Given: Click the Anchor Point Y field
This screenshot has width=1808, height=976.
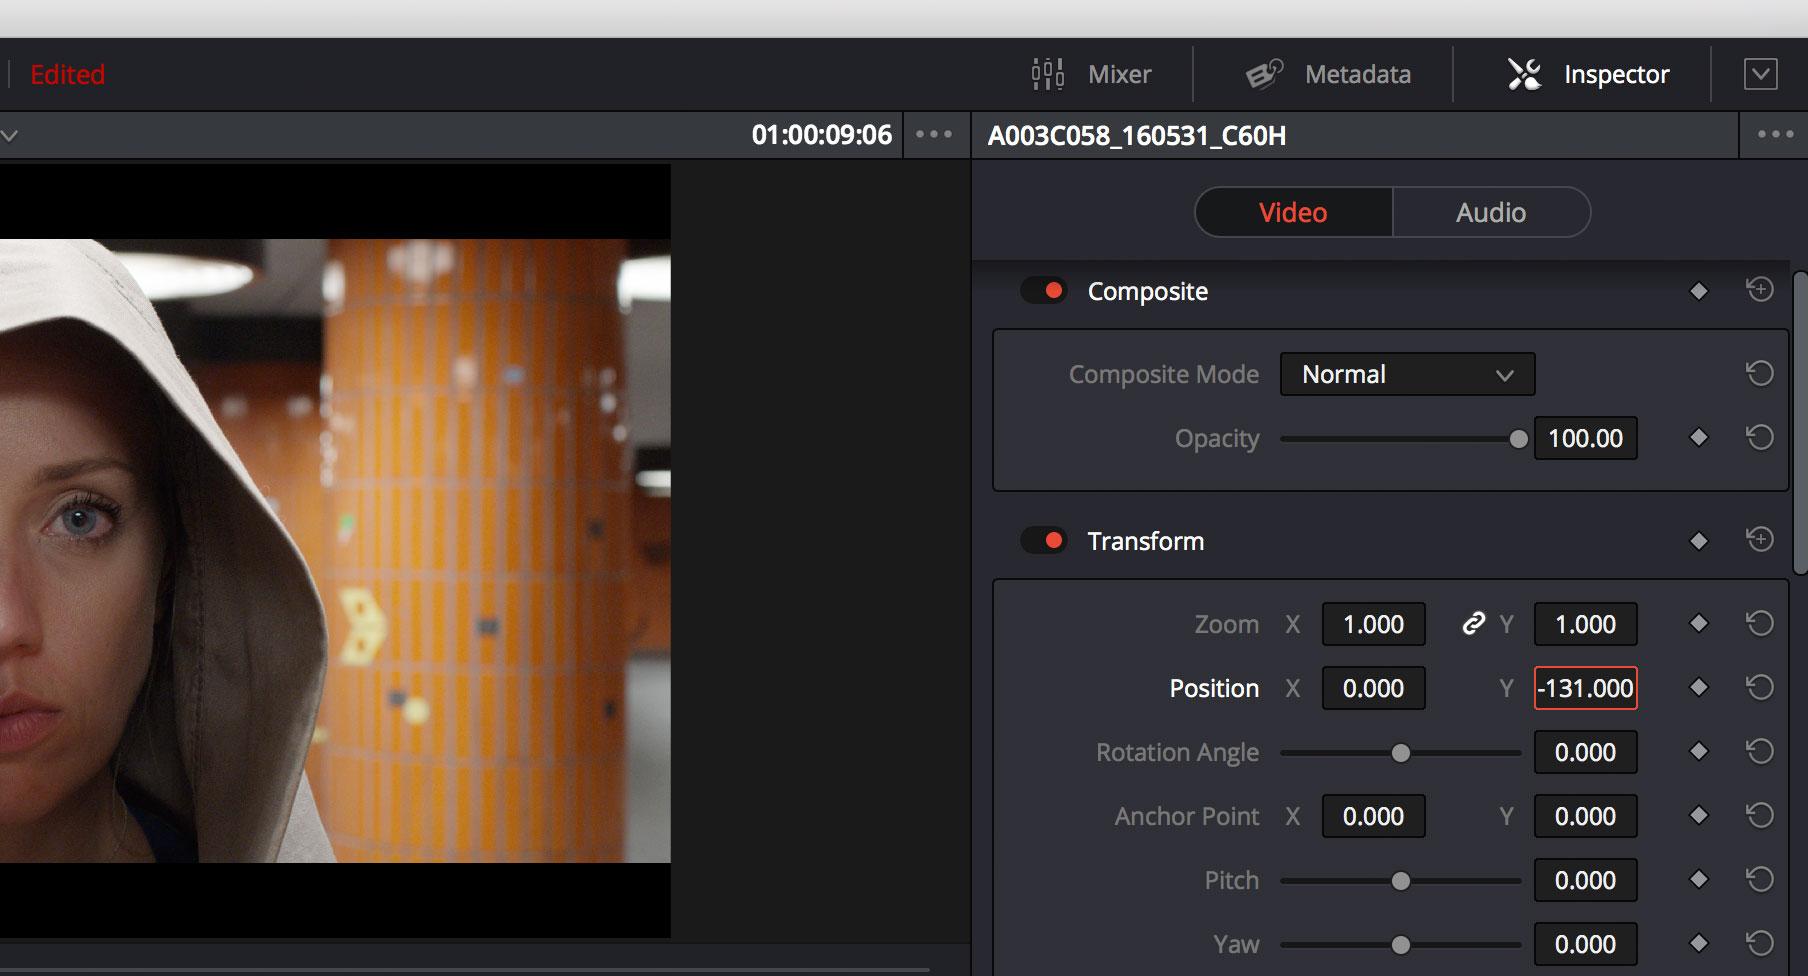Looking at the screenshot, I should pyautogui.click(x=1585, y=816).
